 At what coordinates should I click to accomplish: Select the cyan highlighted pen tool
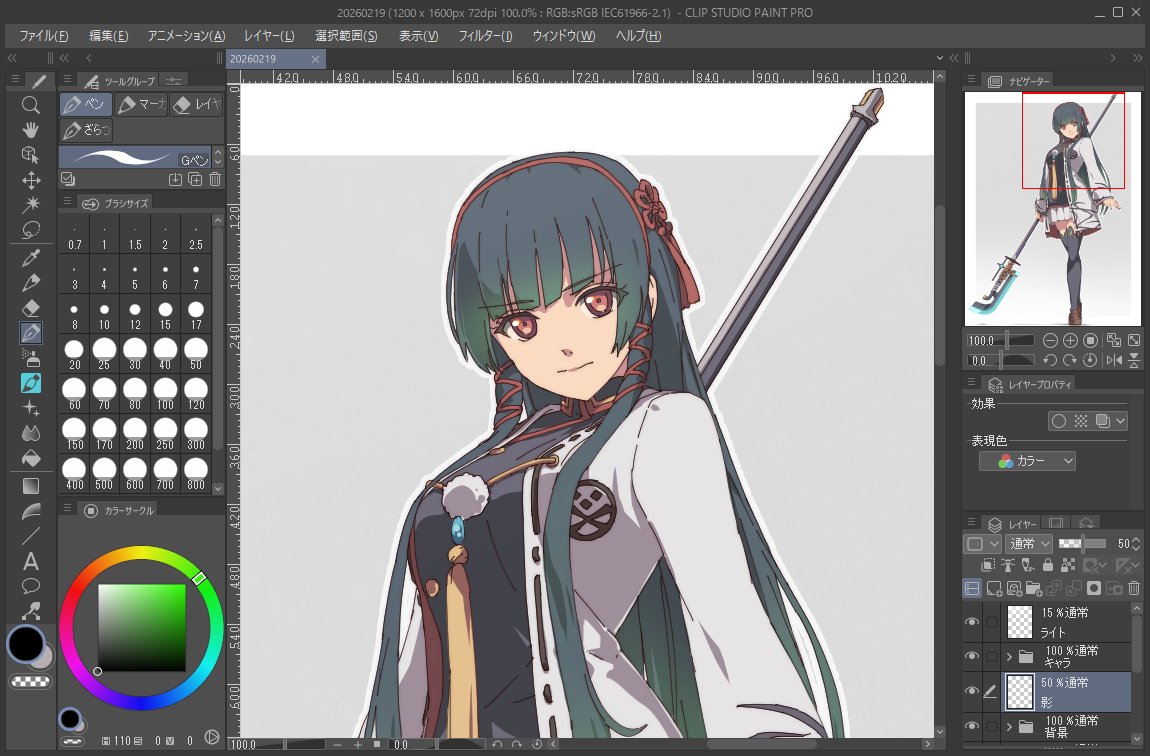coord(30,383)
